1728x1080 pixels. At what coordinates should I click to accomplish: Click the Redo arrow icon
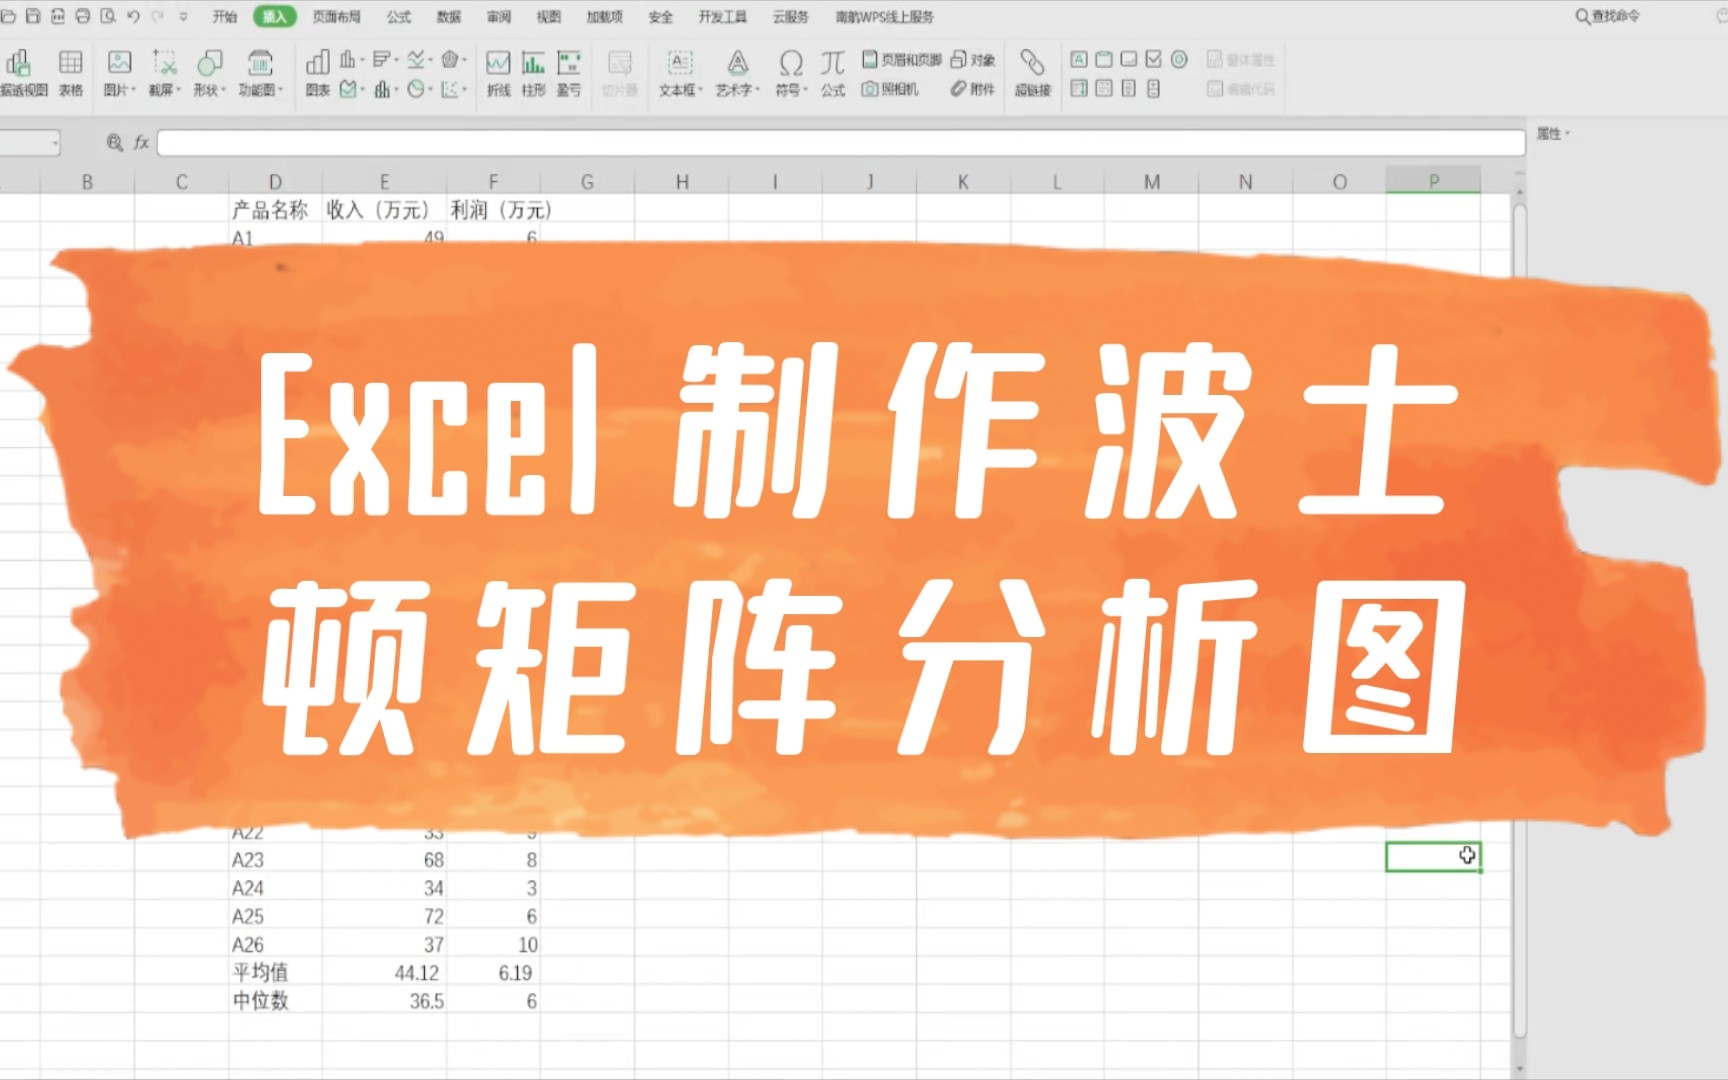pyautogui.click(x=158, y=16)
